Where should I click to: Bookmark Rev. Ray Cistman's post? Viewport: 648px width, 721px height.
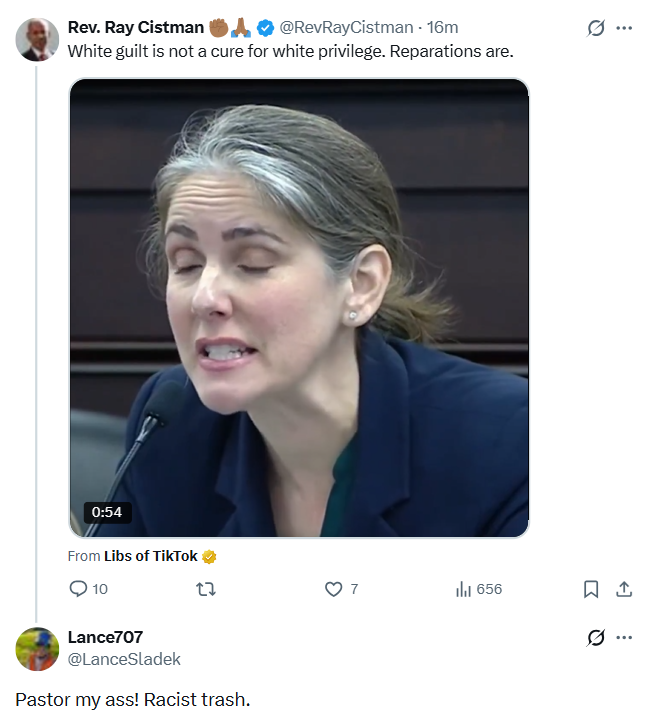click(591, 589)
